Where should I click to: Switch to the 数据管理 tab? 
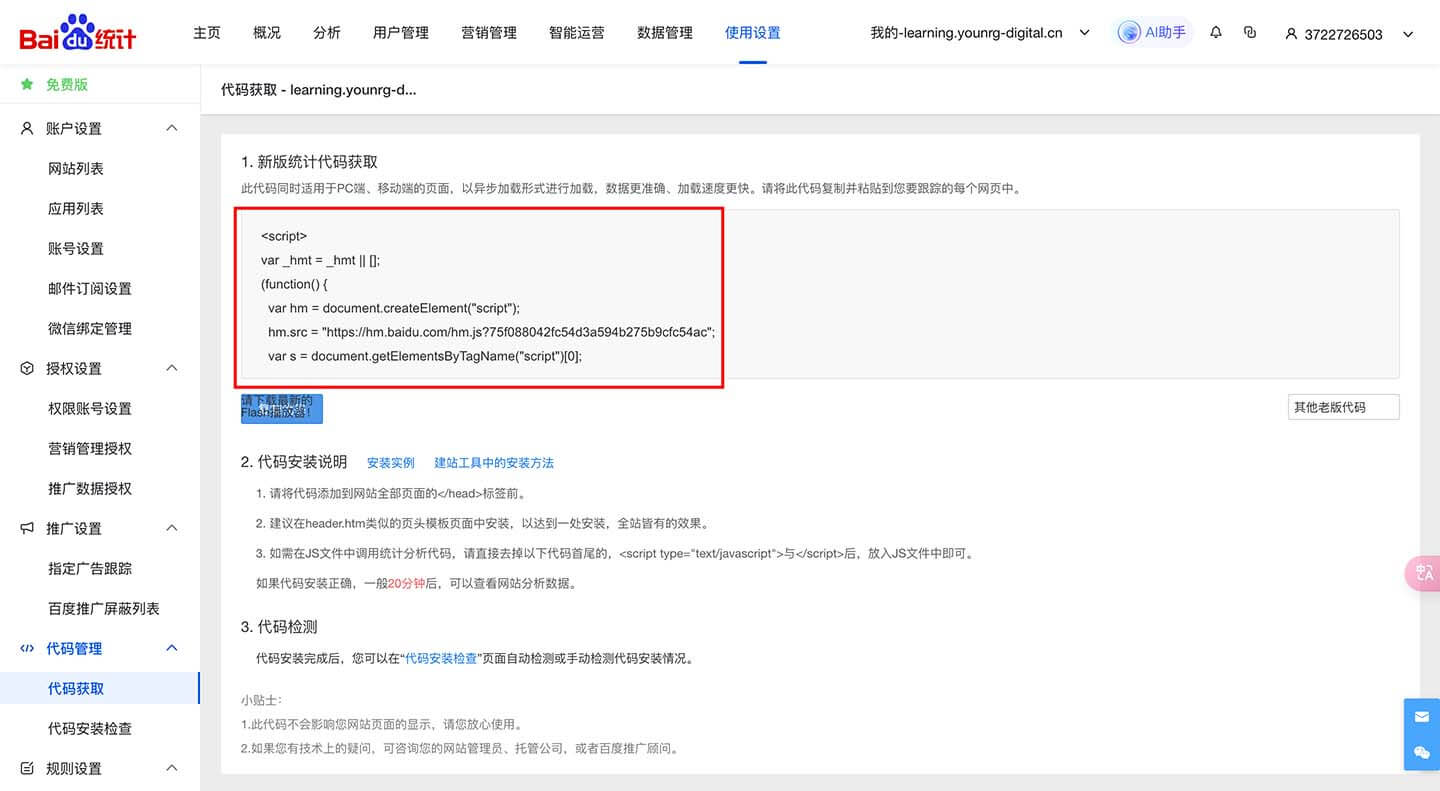(665, 33)
